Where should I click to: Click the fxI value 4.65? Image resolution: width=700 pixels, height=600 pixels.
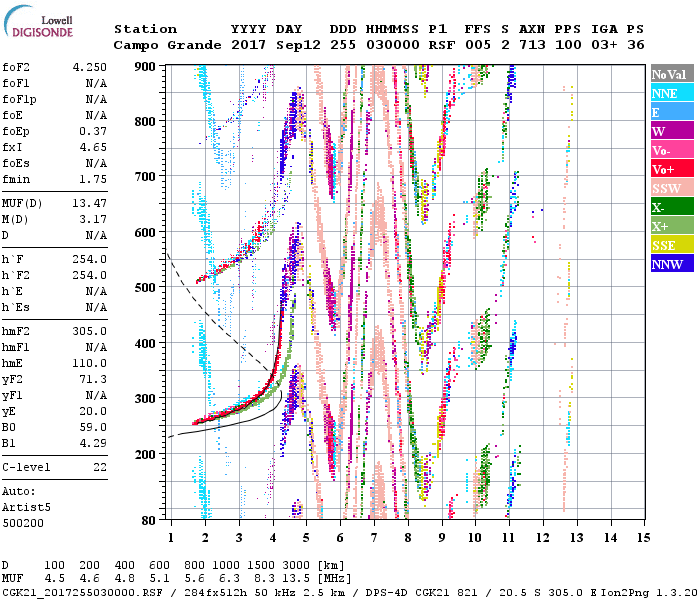(93, 147)
